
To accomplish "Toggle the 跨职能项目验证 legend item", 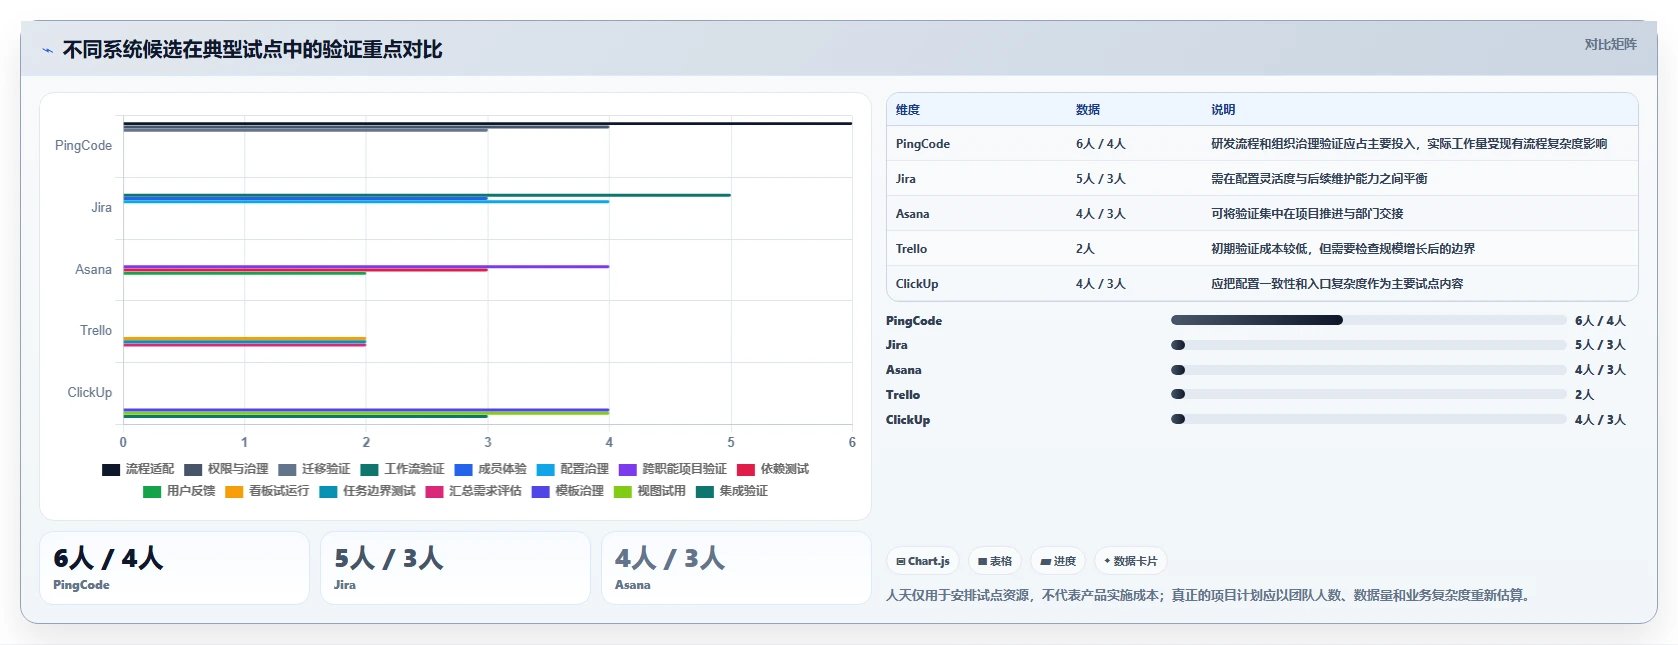I will click(672, 469).
